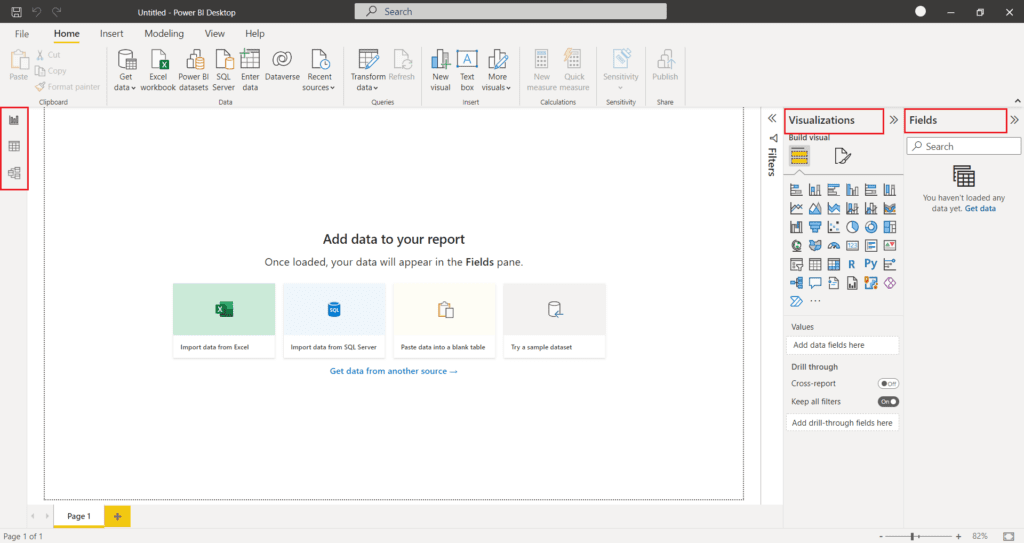Toggle Cross-report drill through switch
Image resolution: width=1024 pixels, height=543 pixels.
pyautogui.click(x=888, y=384)
